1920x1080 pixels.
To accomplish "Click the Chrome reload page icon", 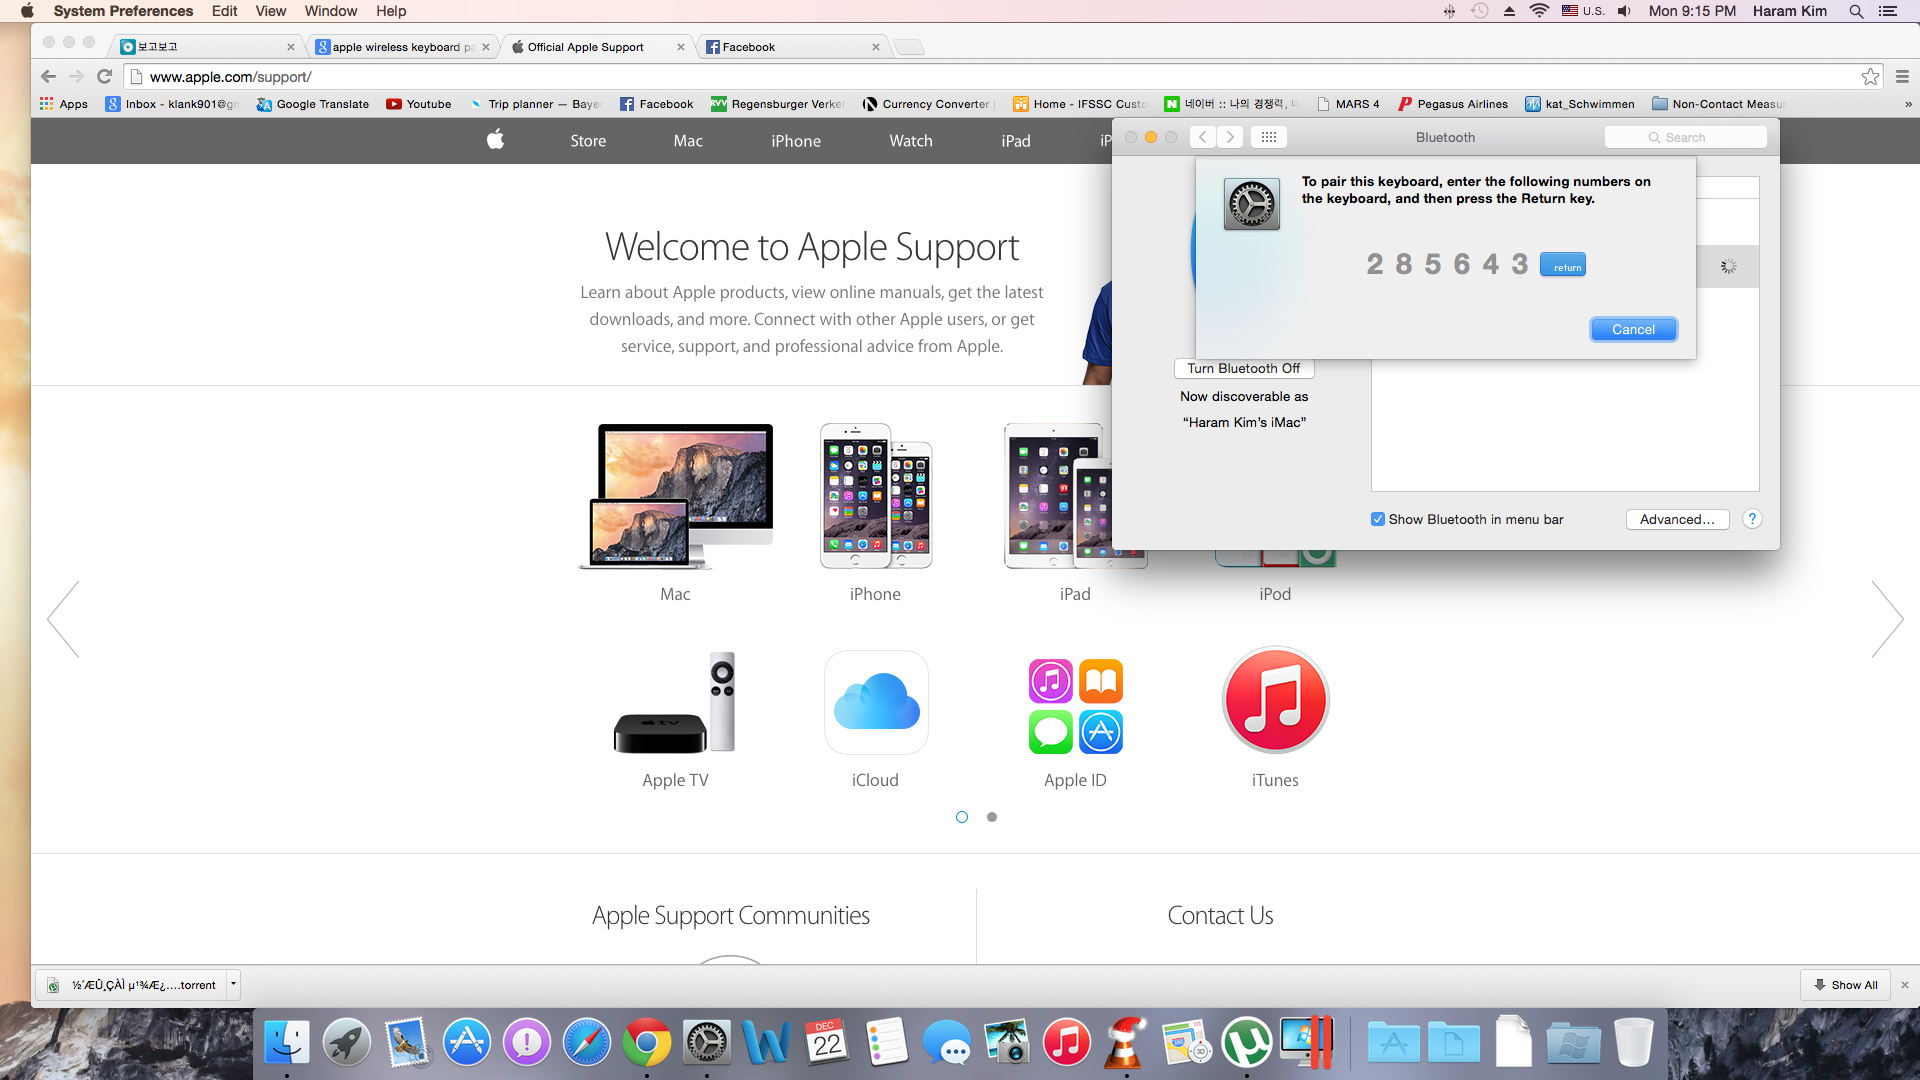I will (x=104, y=76).
